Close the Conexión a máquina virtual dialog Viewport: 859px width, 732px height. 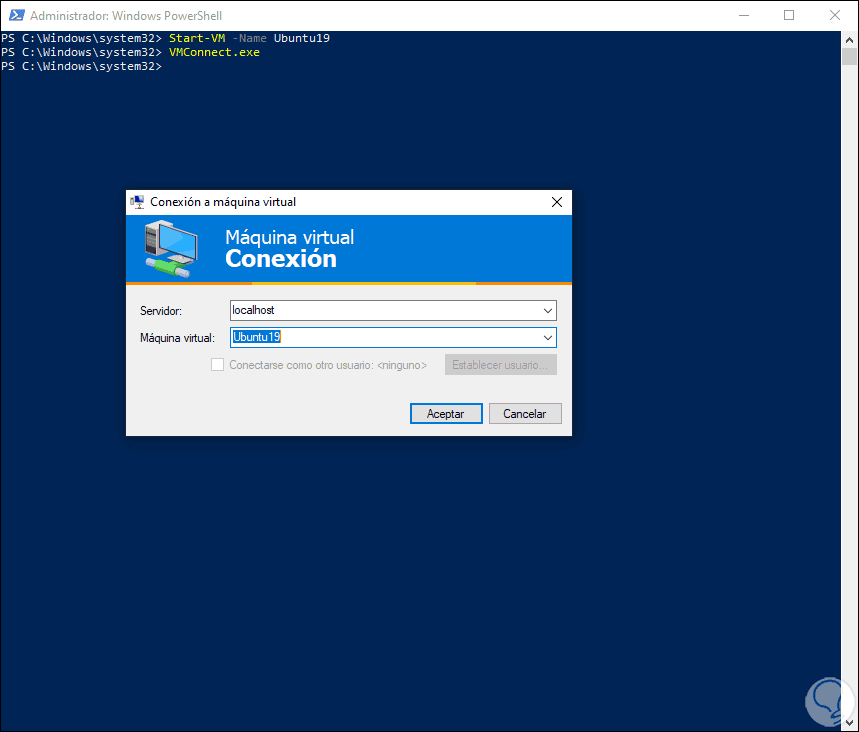557,202
